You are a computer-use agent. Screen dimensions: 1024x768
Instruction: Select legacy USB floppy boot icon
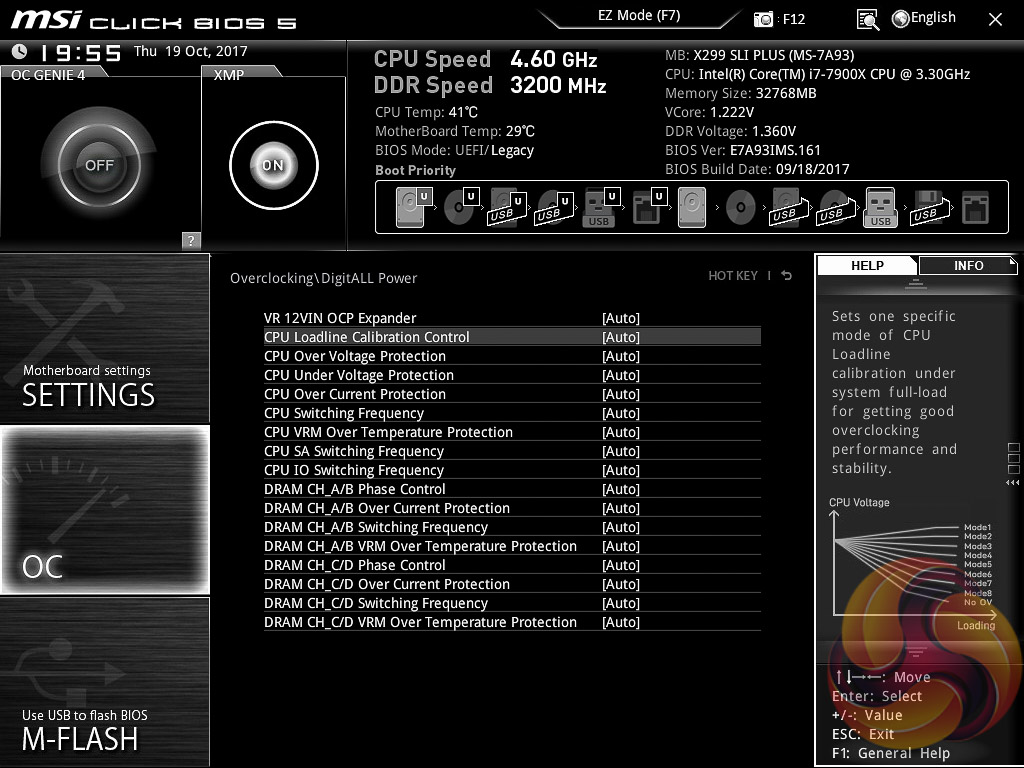pyautogui.click(x=929, y=207)
